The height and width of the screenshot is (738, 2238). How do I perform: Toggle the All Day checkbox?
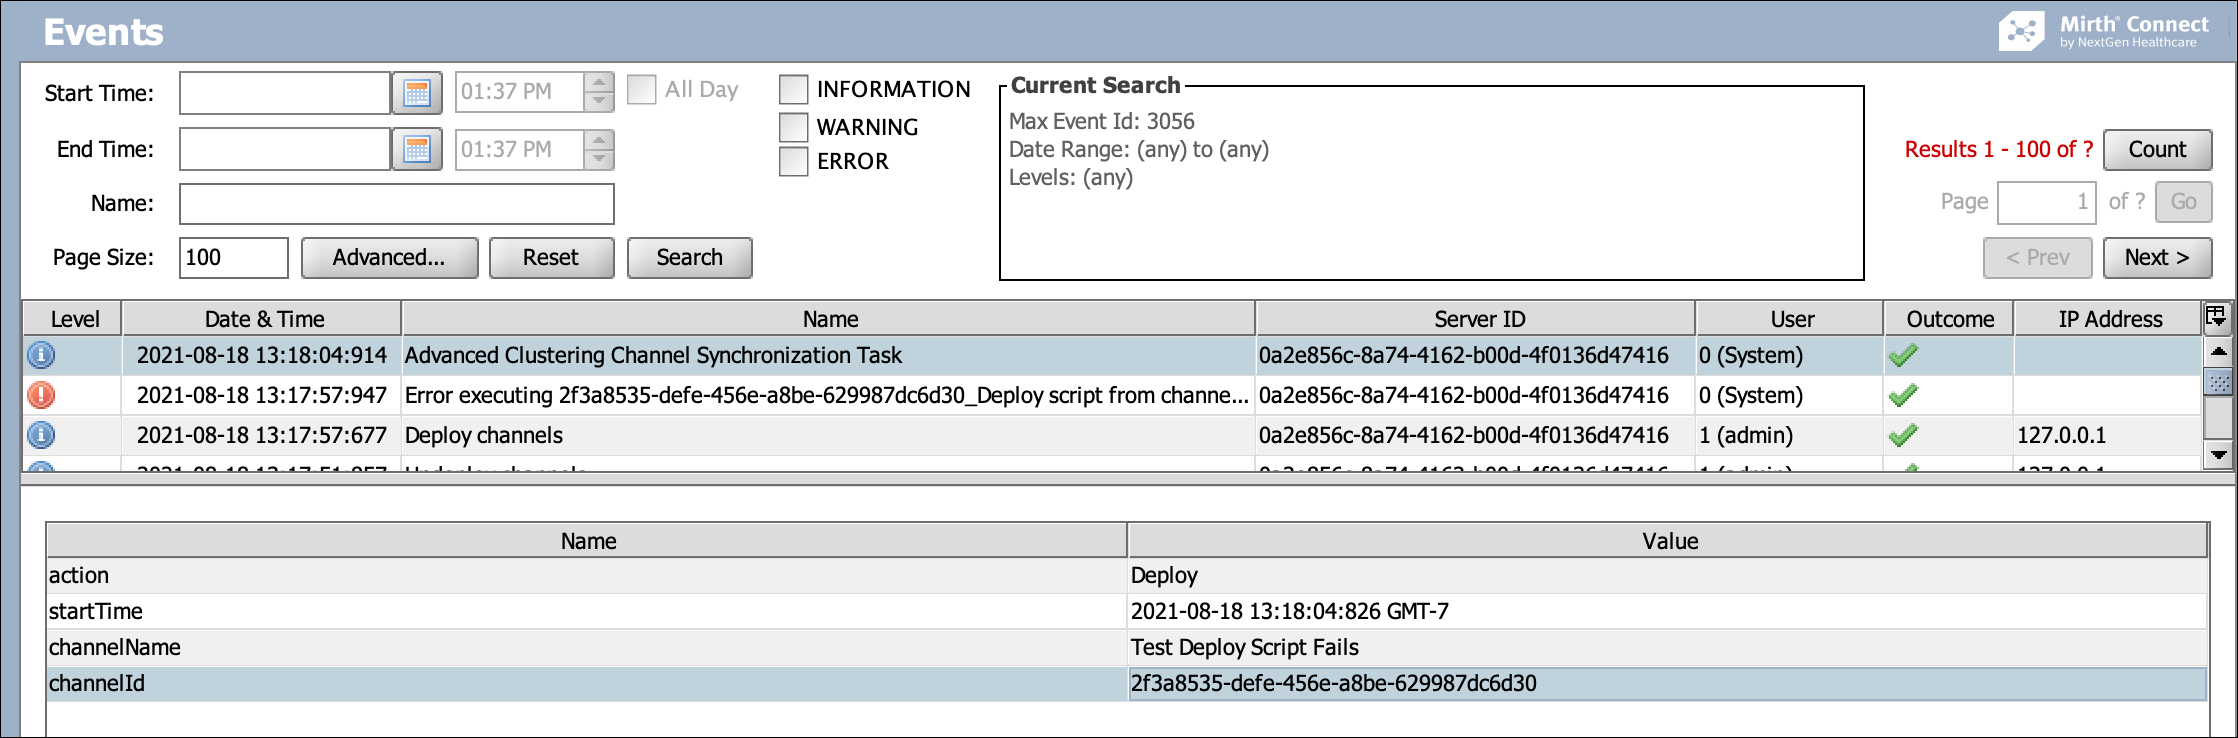[641, 89]
